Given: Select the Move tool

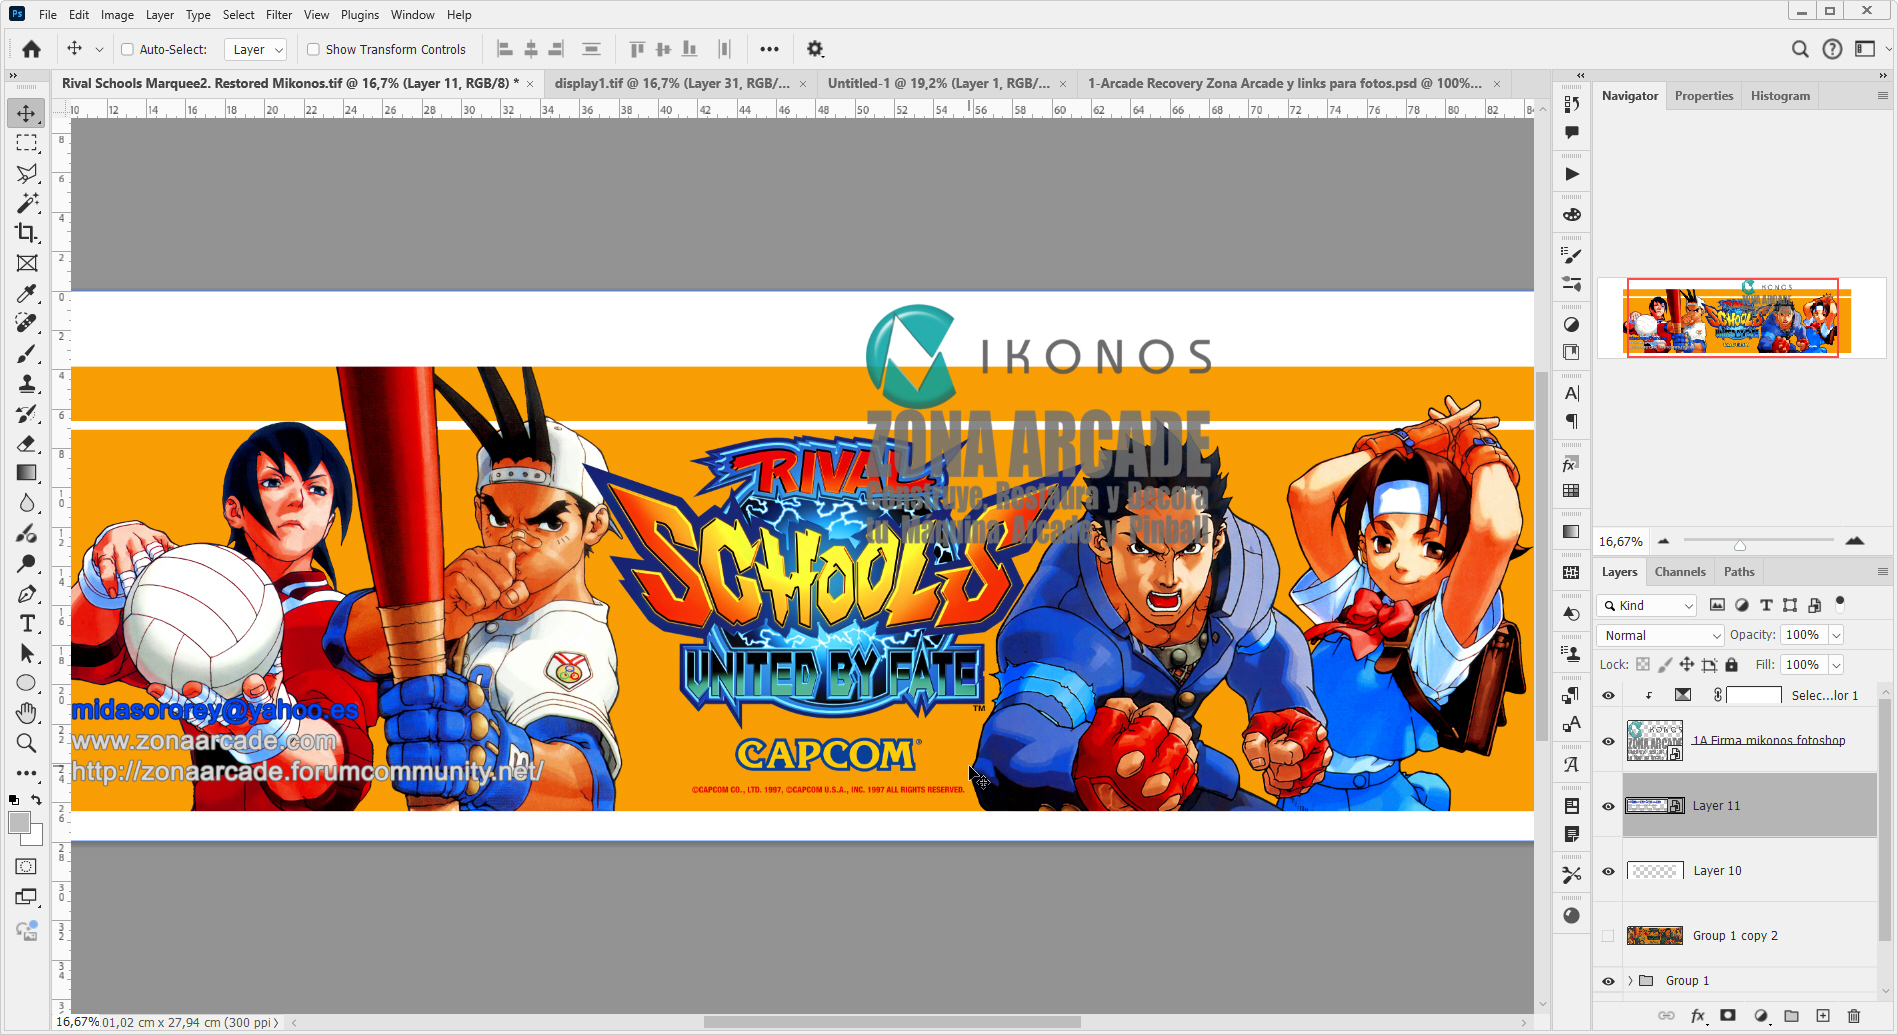Looking at the screenshot, I should click(27, 113).
